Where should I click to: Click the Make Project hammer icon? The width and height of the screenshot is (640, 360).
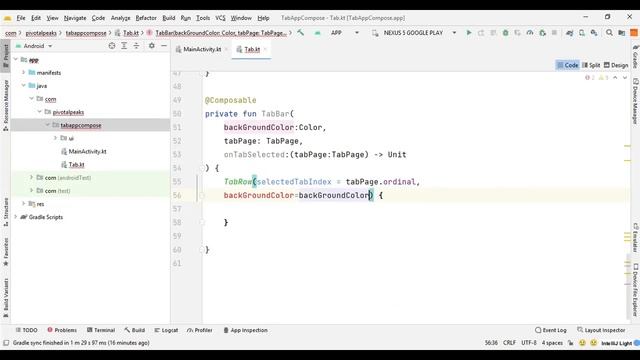[x=301, y=33]
